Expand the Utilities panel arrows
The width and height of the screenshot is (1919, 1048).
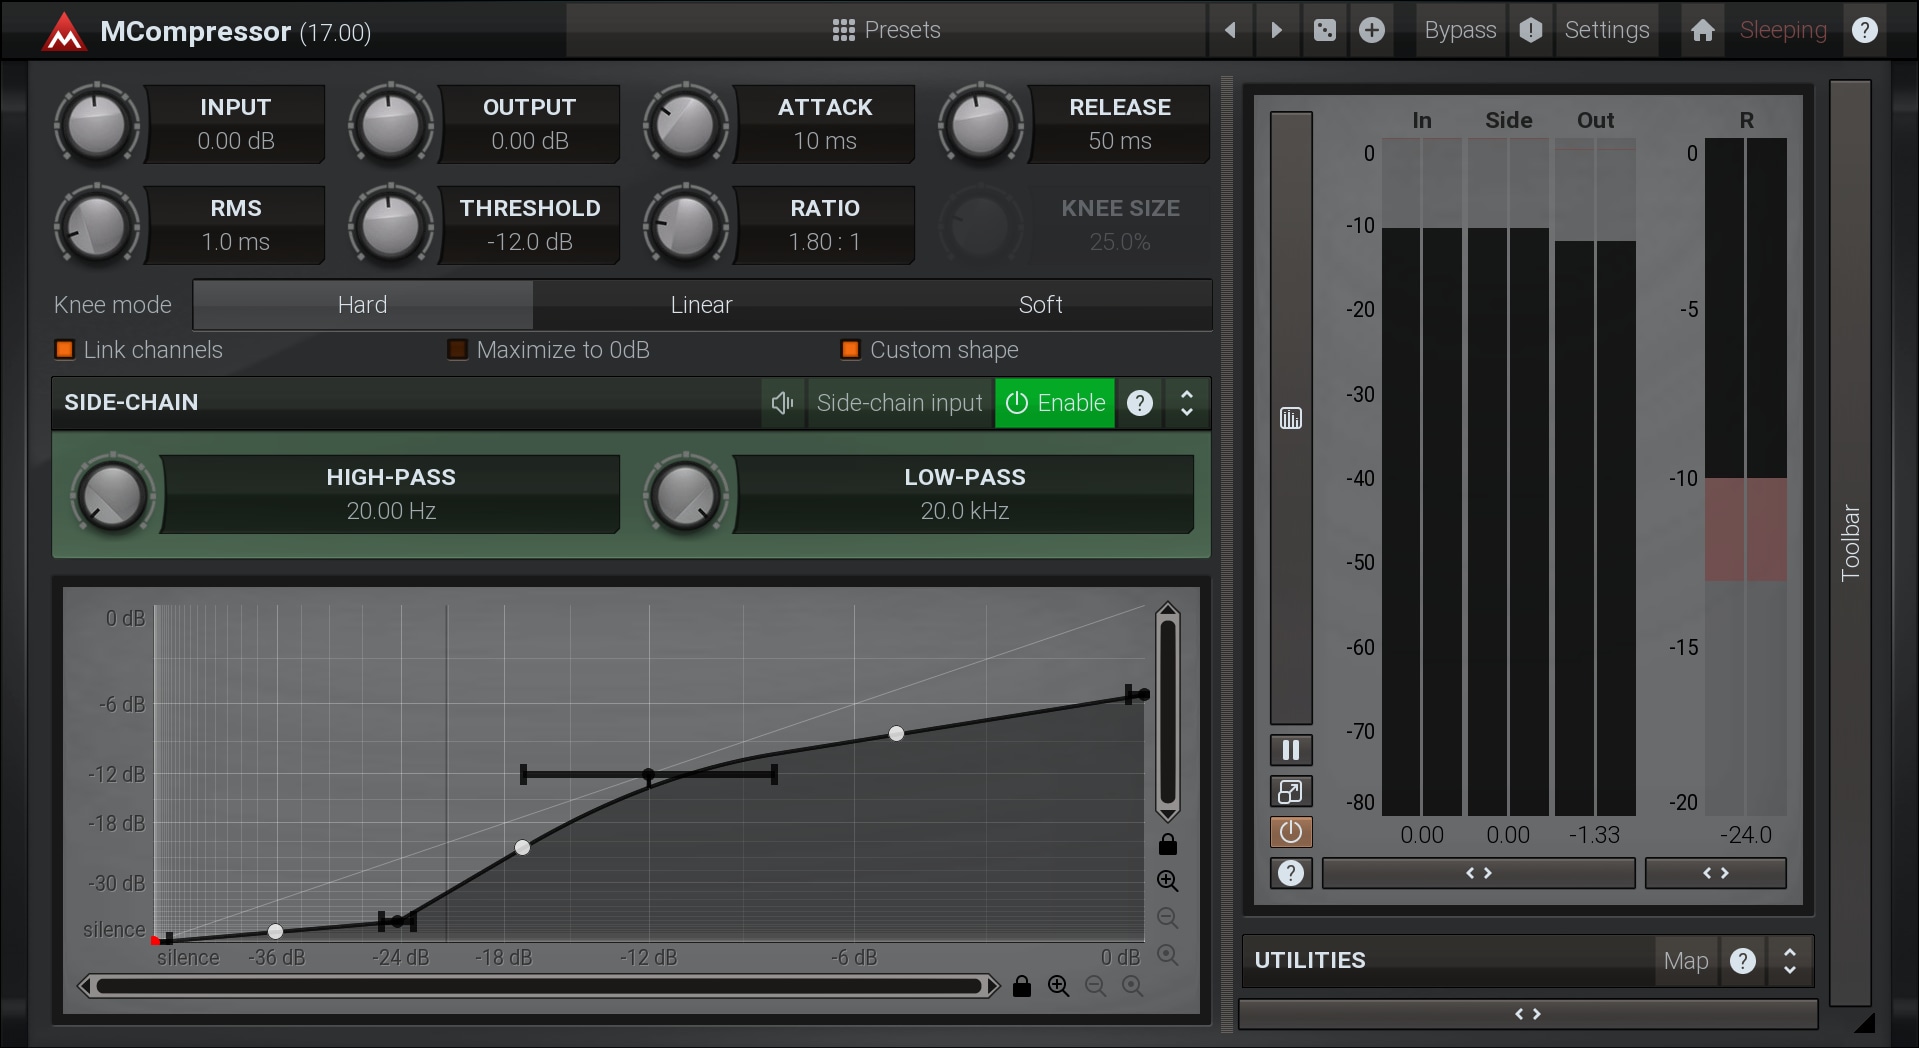point(1789,961)
